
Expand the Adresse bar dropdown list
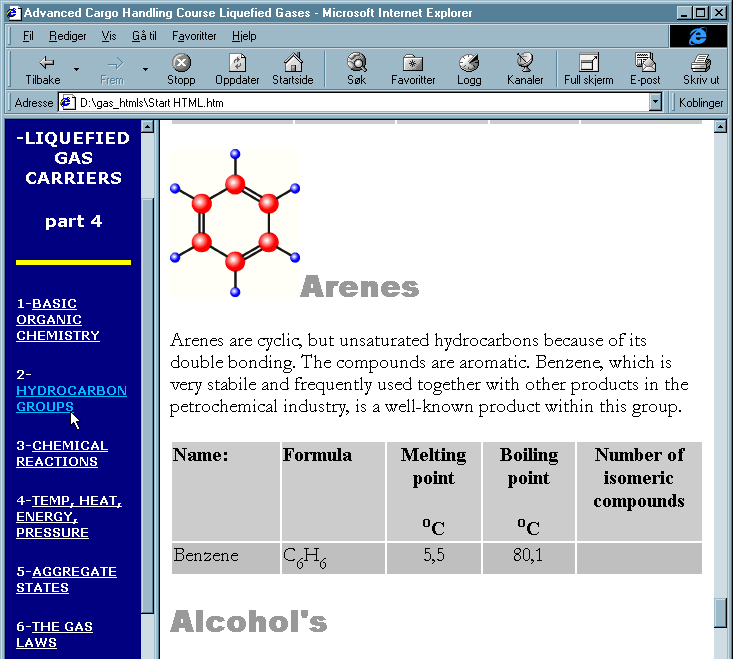click(x=655, y=102)
